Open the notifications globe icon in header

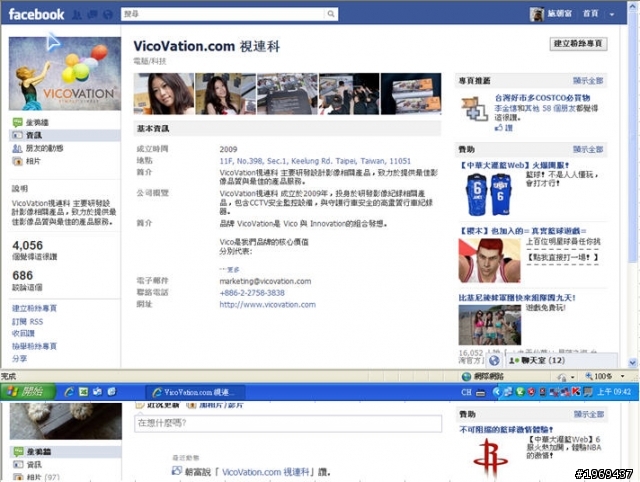tap(108, 15)
